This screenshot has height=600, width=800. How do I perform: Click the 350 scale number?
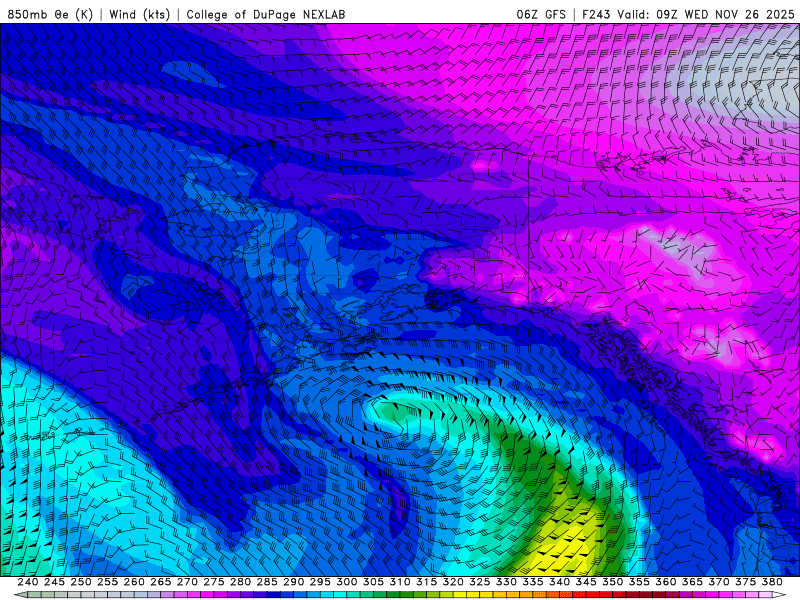pyautogui.click(x=612, y=582)
